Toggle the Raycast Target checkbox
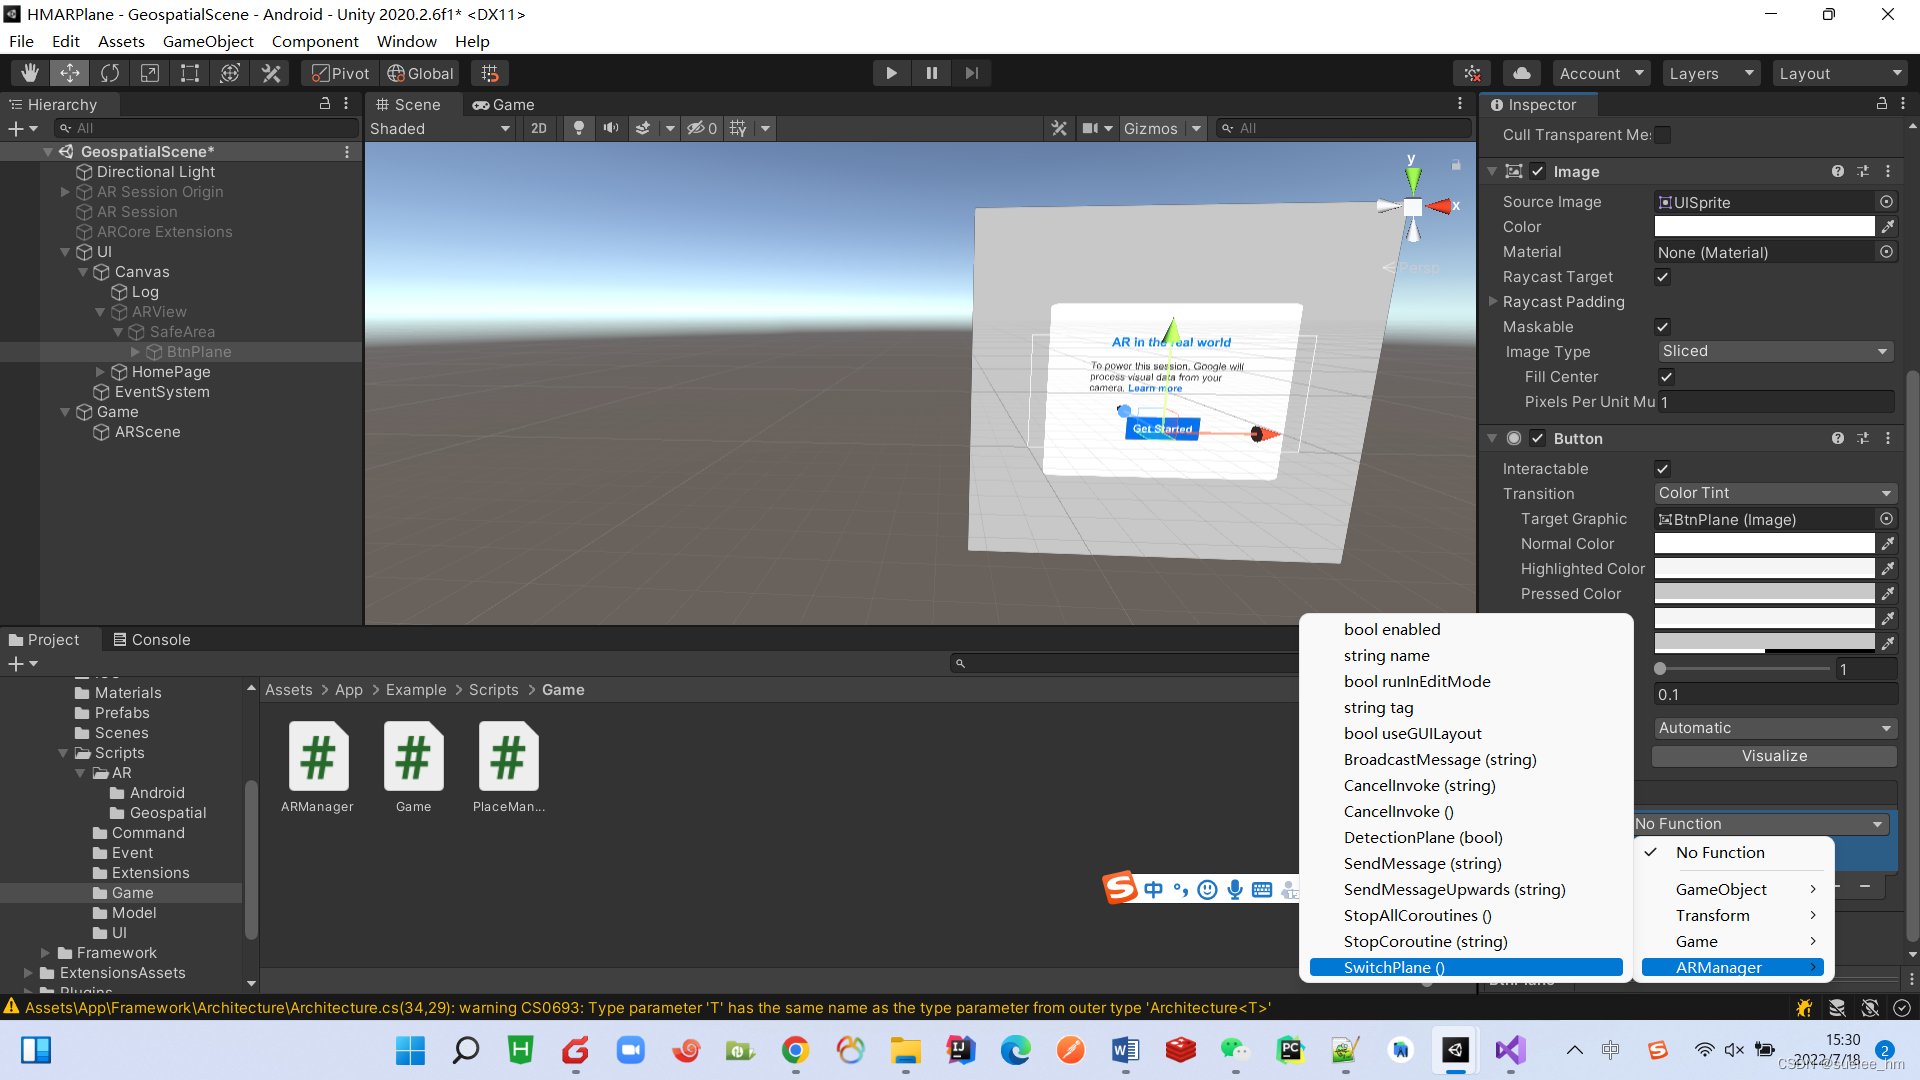 [1663, 277]
